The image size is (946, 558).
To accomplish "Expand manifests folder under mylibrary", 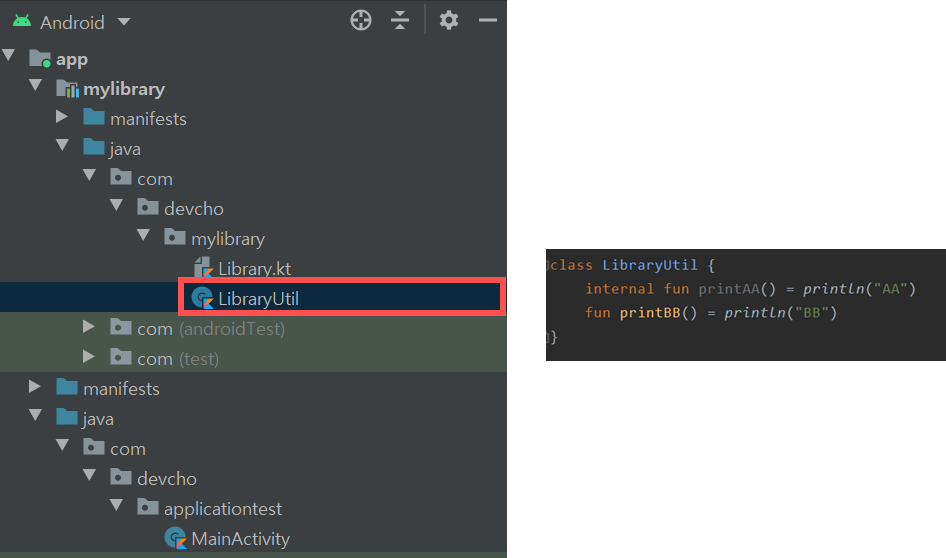I will (x=62, y=116).
